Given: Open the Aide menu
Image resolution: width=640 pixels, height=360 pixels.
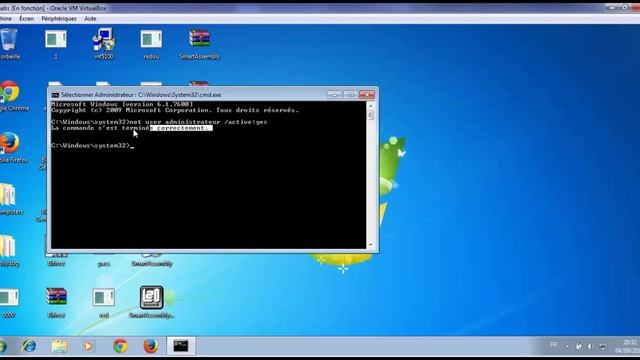Looking at the screenshot, I should coord(90,19).
